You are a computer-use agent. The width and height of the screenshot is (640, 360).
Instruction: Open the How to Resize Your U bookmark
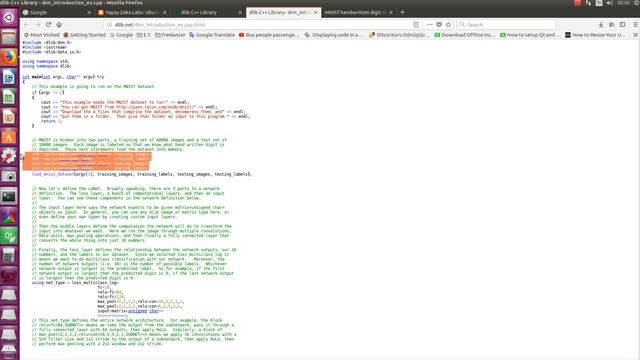point(595,35)
